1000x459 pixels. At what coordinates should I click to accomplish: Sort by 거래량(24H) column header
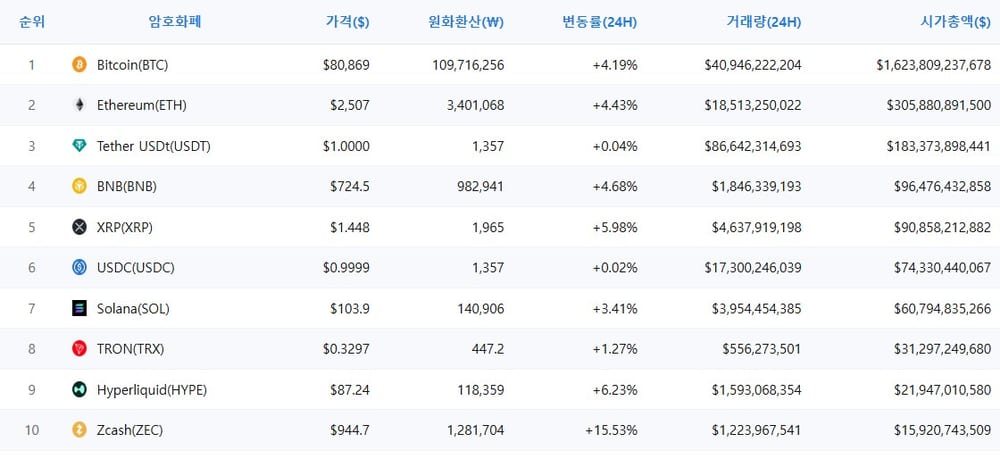click(x=763, y=22)
